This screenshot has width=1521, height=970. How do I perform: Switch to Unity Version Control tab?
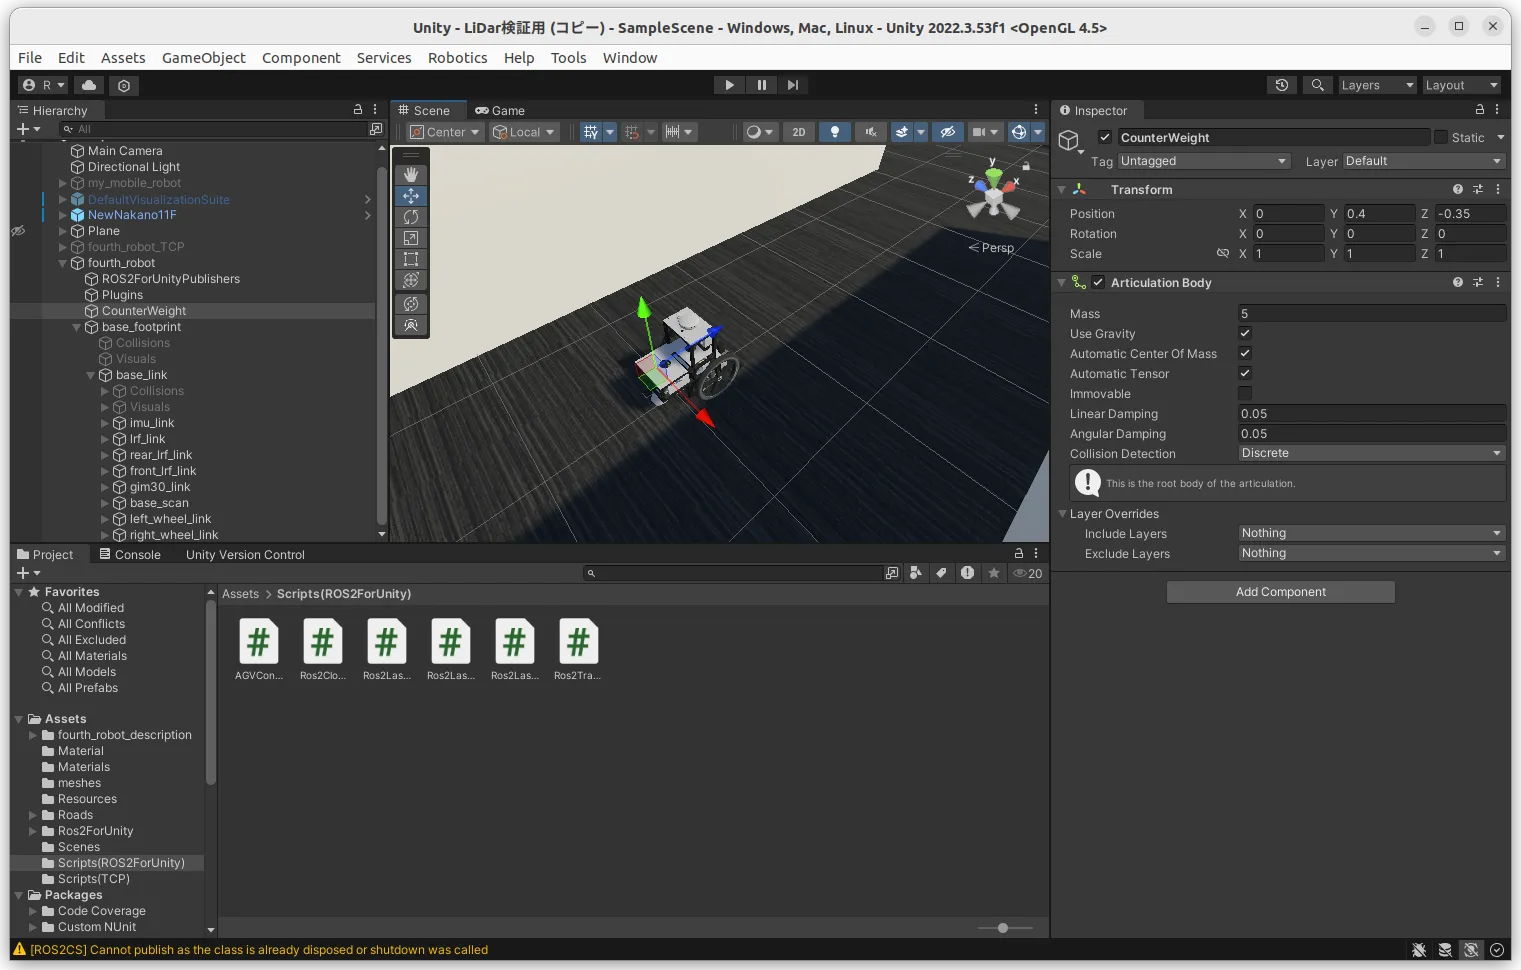[x=245, y=554]
